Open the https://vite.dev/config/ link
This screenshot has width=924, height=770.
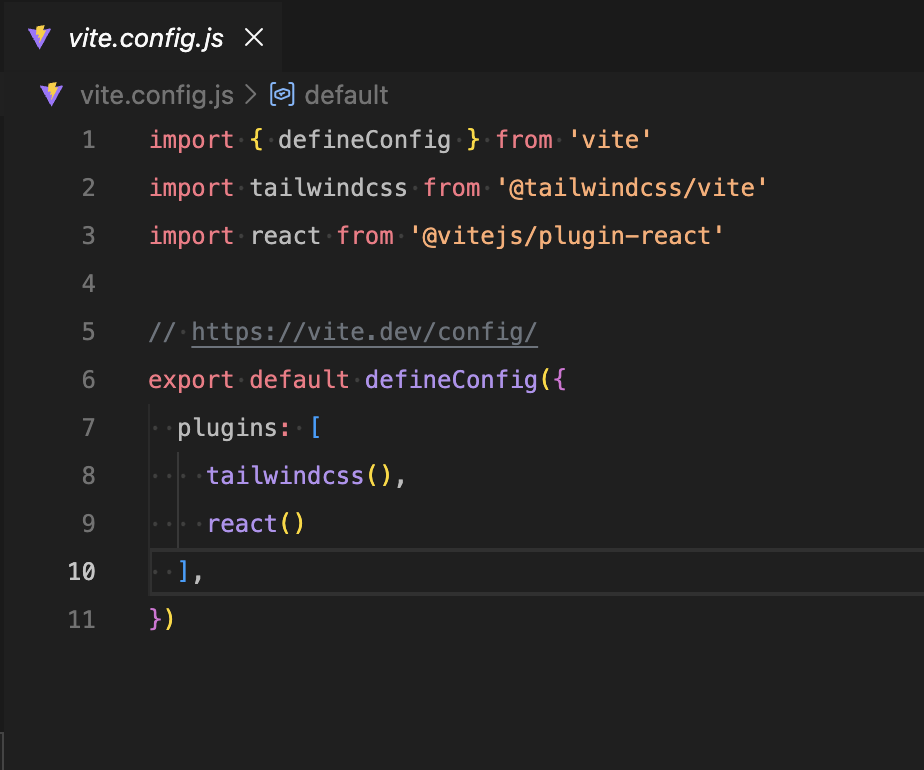tap(364, 332)
